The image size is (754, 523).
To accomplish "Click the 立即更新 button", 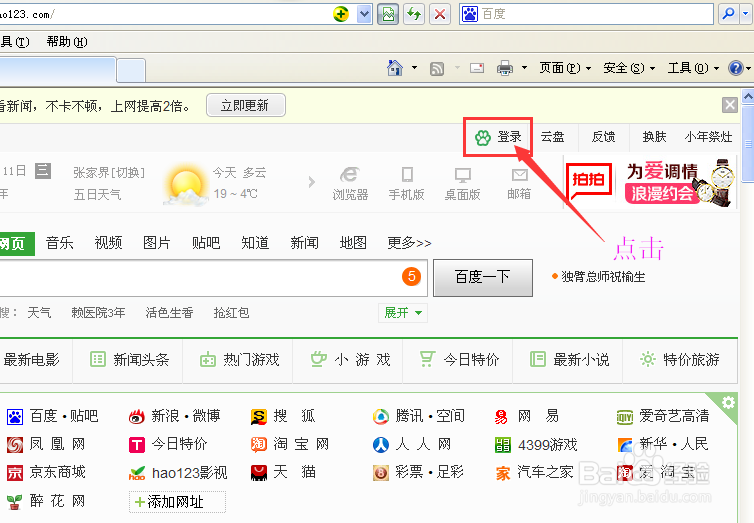I will click(x=246, y=105).
